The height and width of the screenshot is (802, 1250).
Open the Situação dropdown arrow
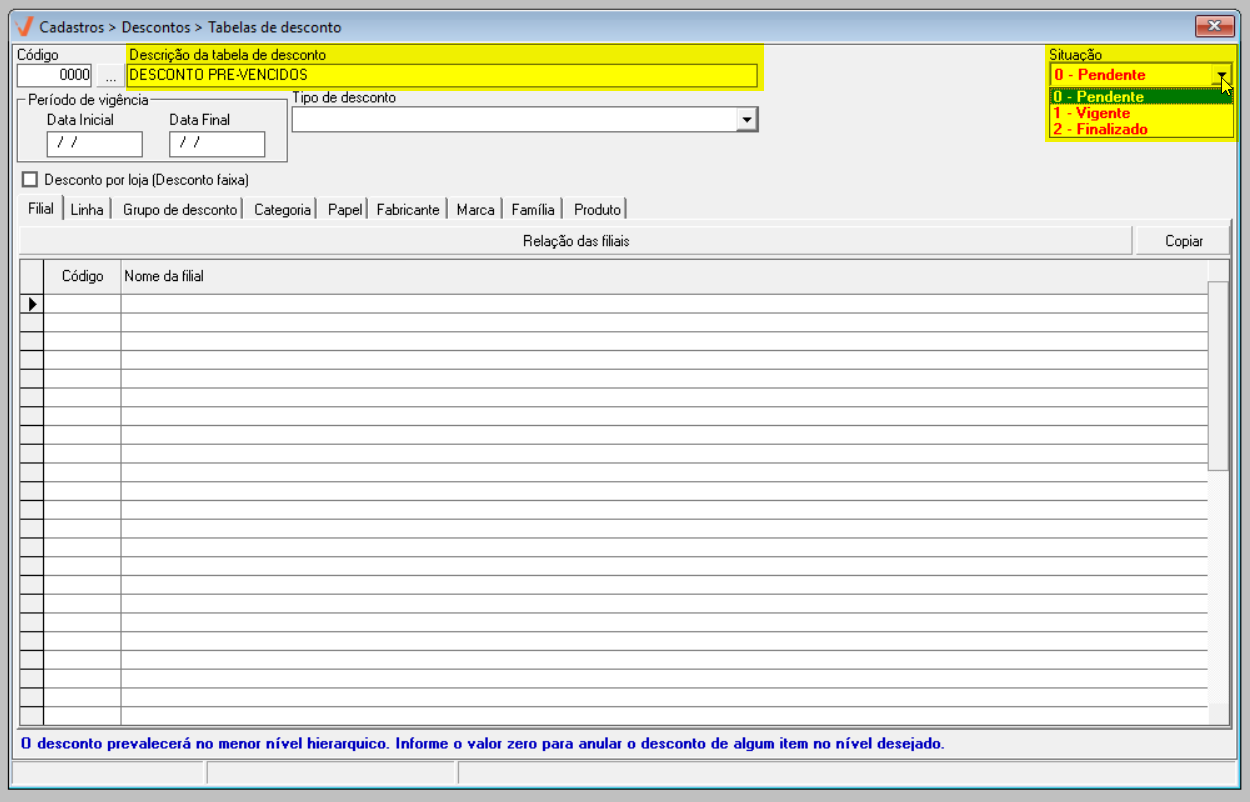1221,75
